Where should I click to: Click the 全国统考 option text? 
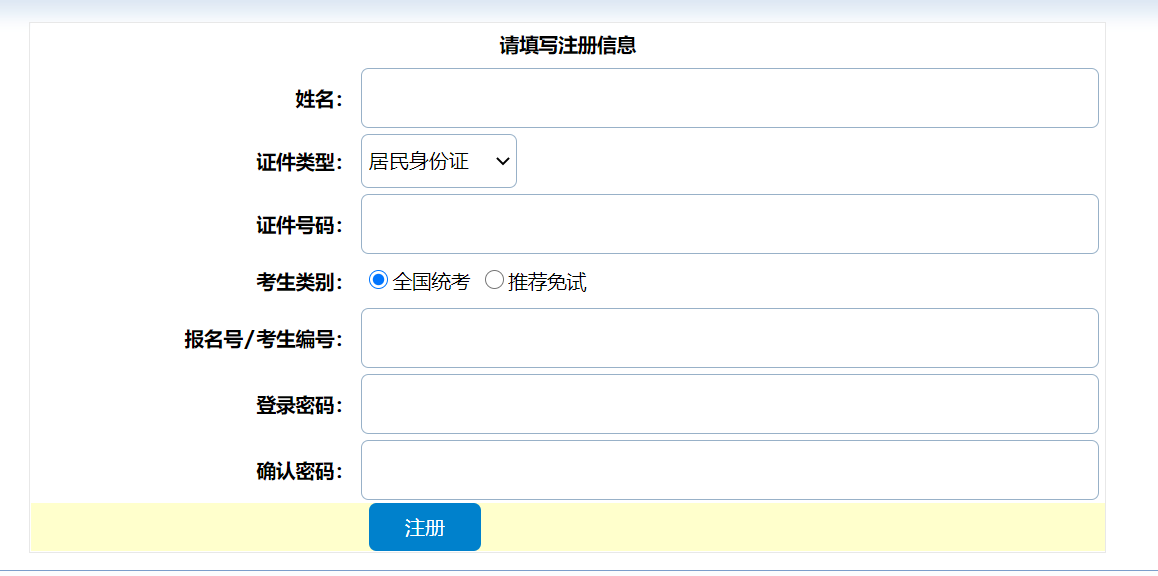tap(431, 282)
